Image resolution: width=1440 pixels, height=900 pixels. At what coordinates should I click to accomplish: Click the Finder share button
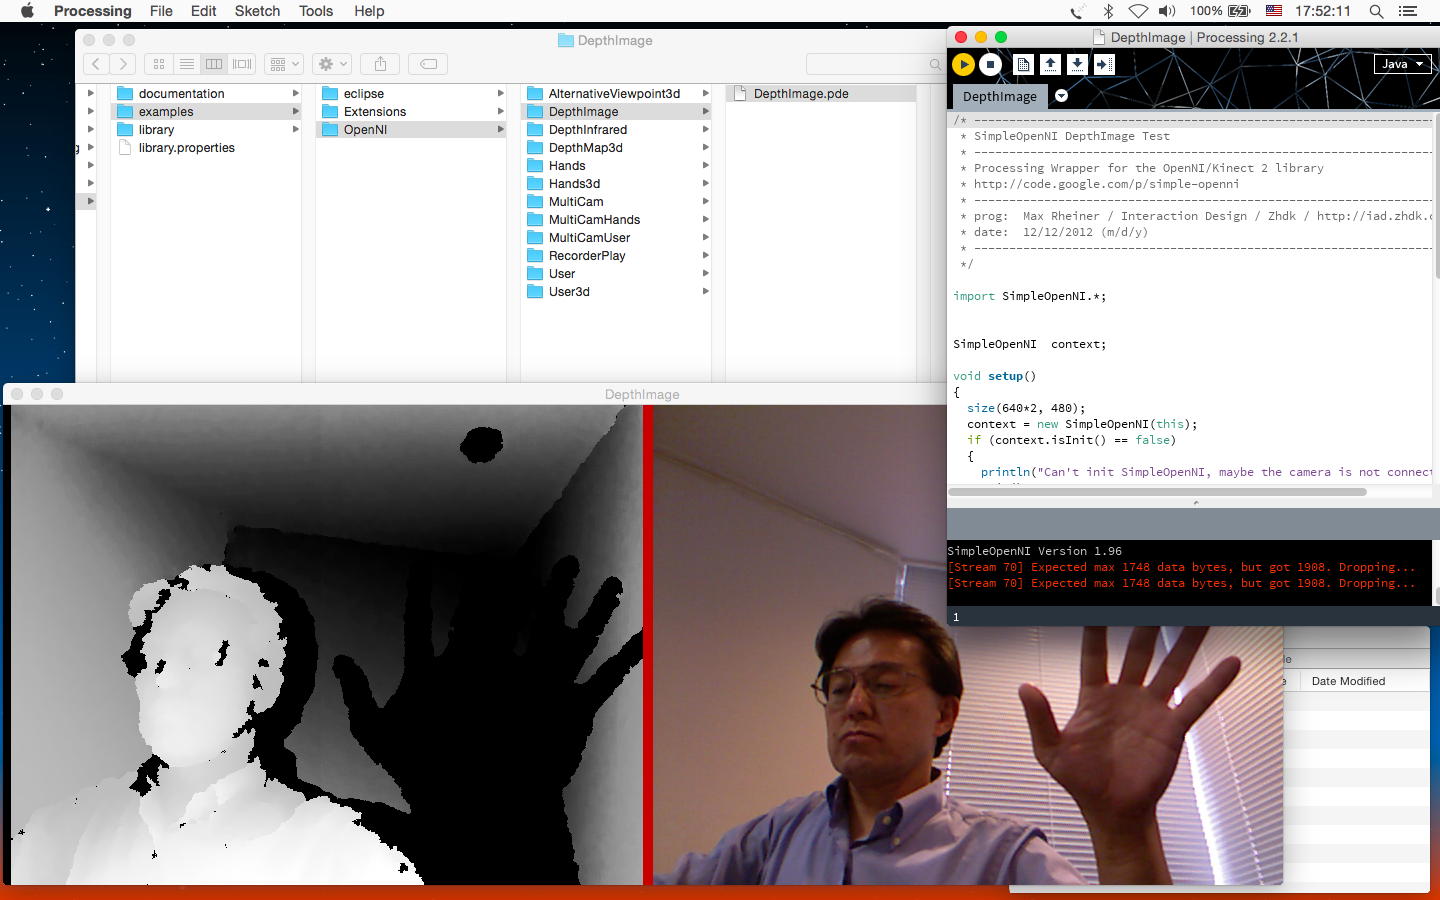(x=380, y=64)
